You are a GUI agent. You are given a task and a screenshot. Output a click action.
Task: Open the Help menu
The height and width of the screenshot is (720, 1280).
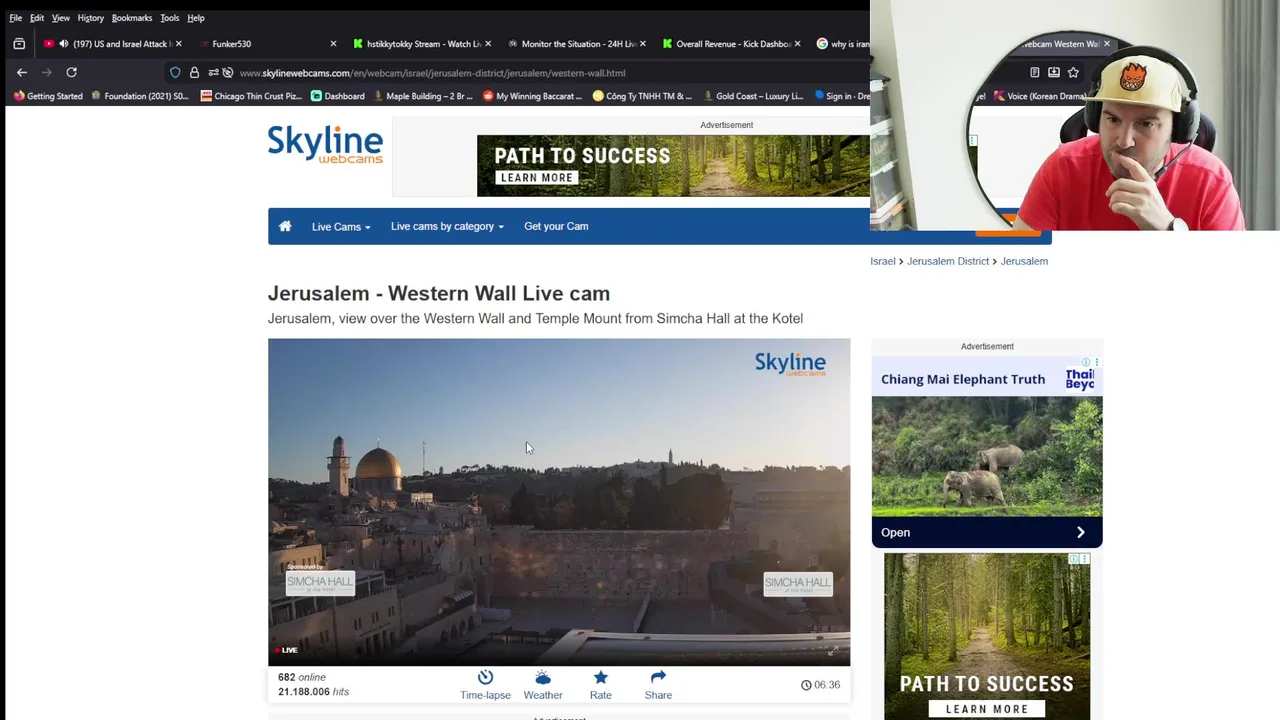pos(196,18)
